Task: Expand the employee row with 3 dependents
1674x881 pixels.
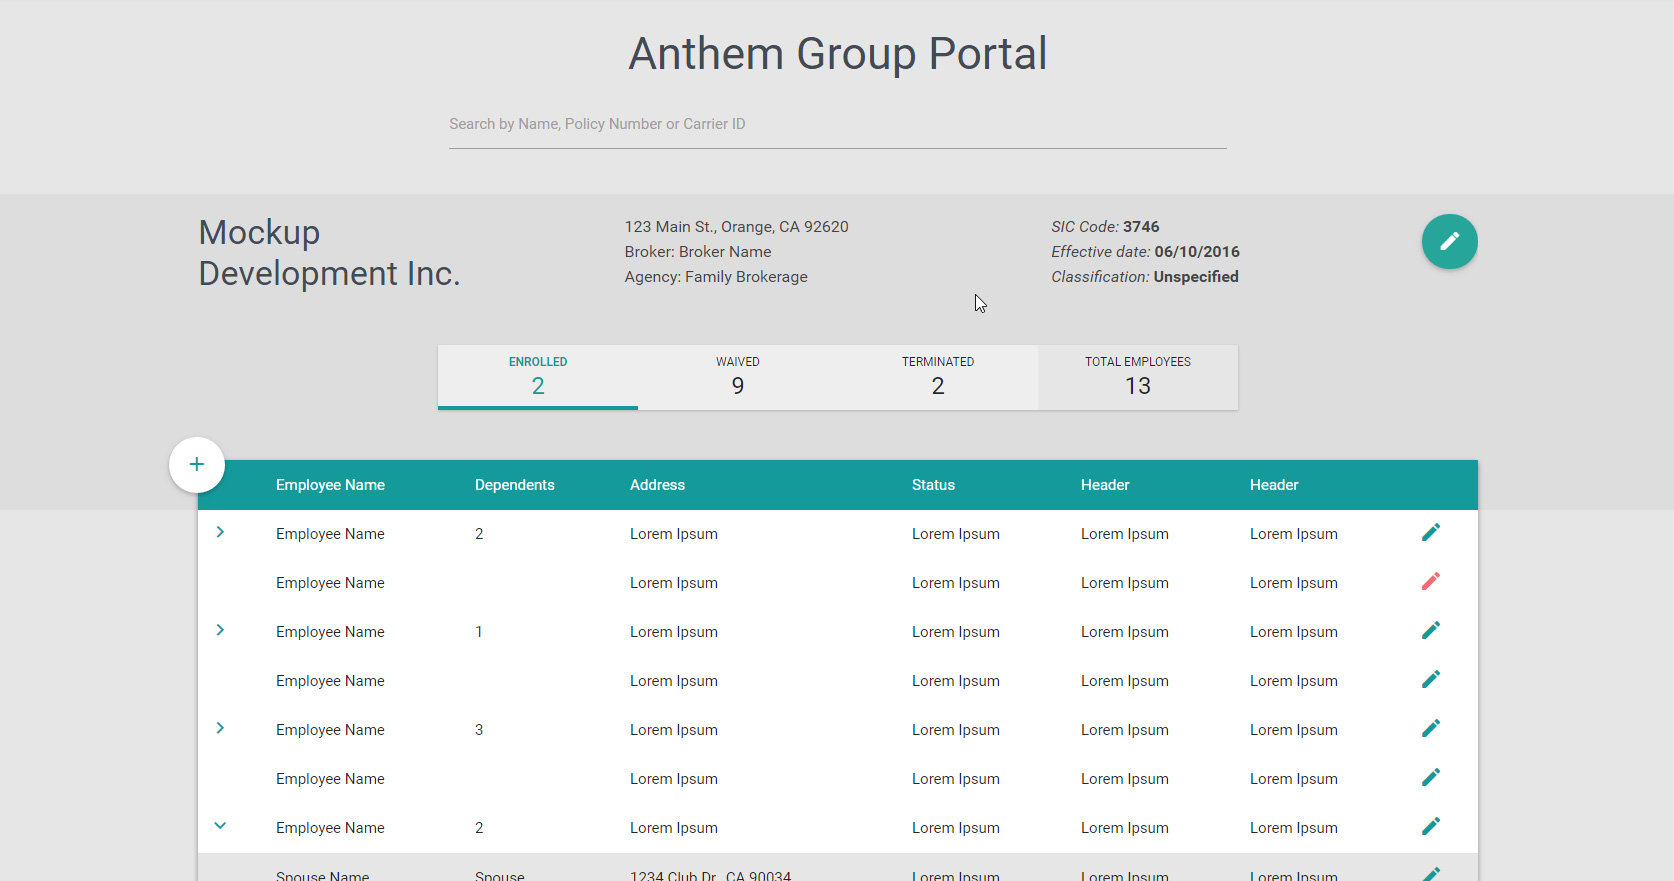Action: (220, 728)
